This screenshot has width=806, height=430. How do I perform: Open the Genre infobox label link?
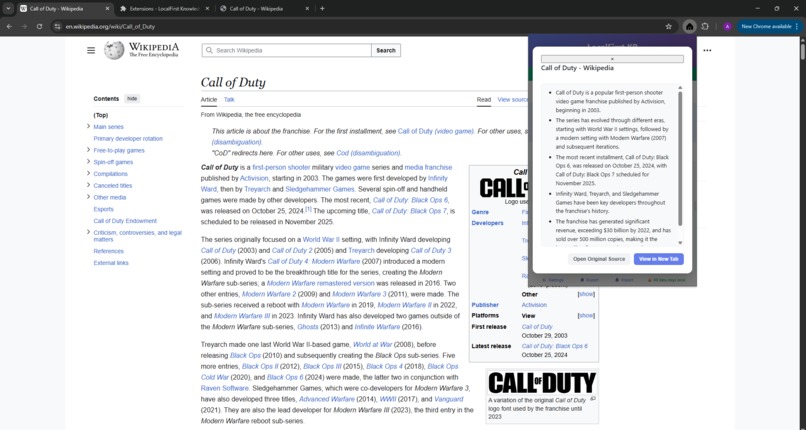click(x=480, y=212)
